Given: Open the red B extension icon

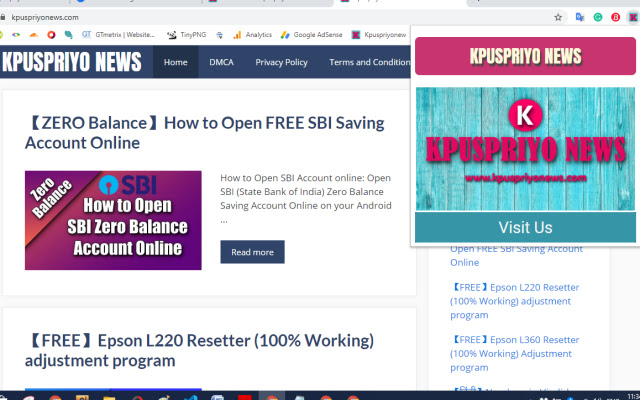Looking at the screenshot, I should click(x=616, y=17).
